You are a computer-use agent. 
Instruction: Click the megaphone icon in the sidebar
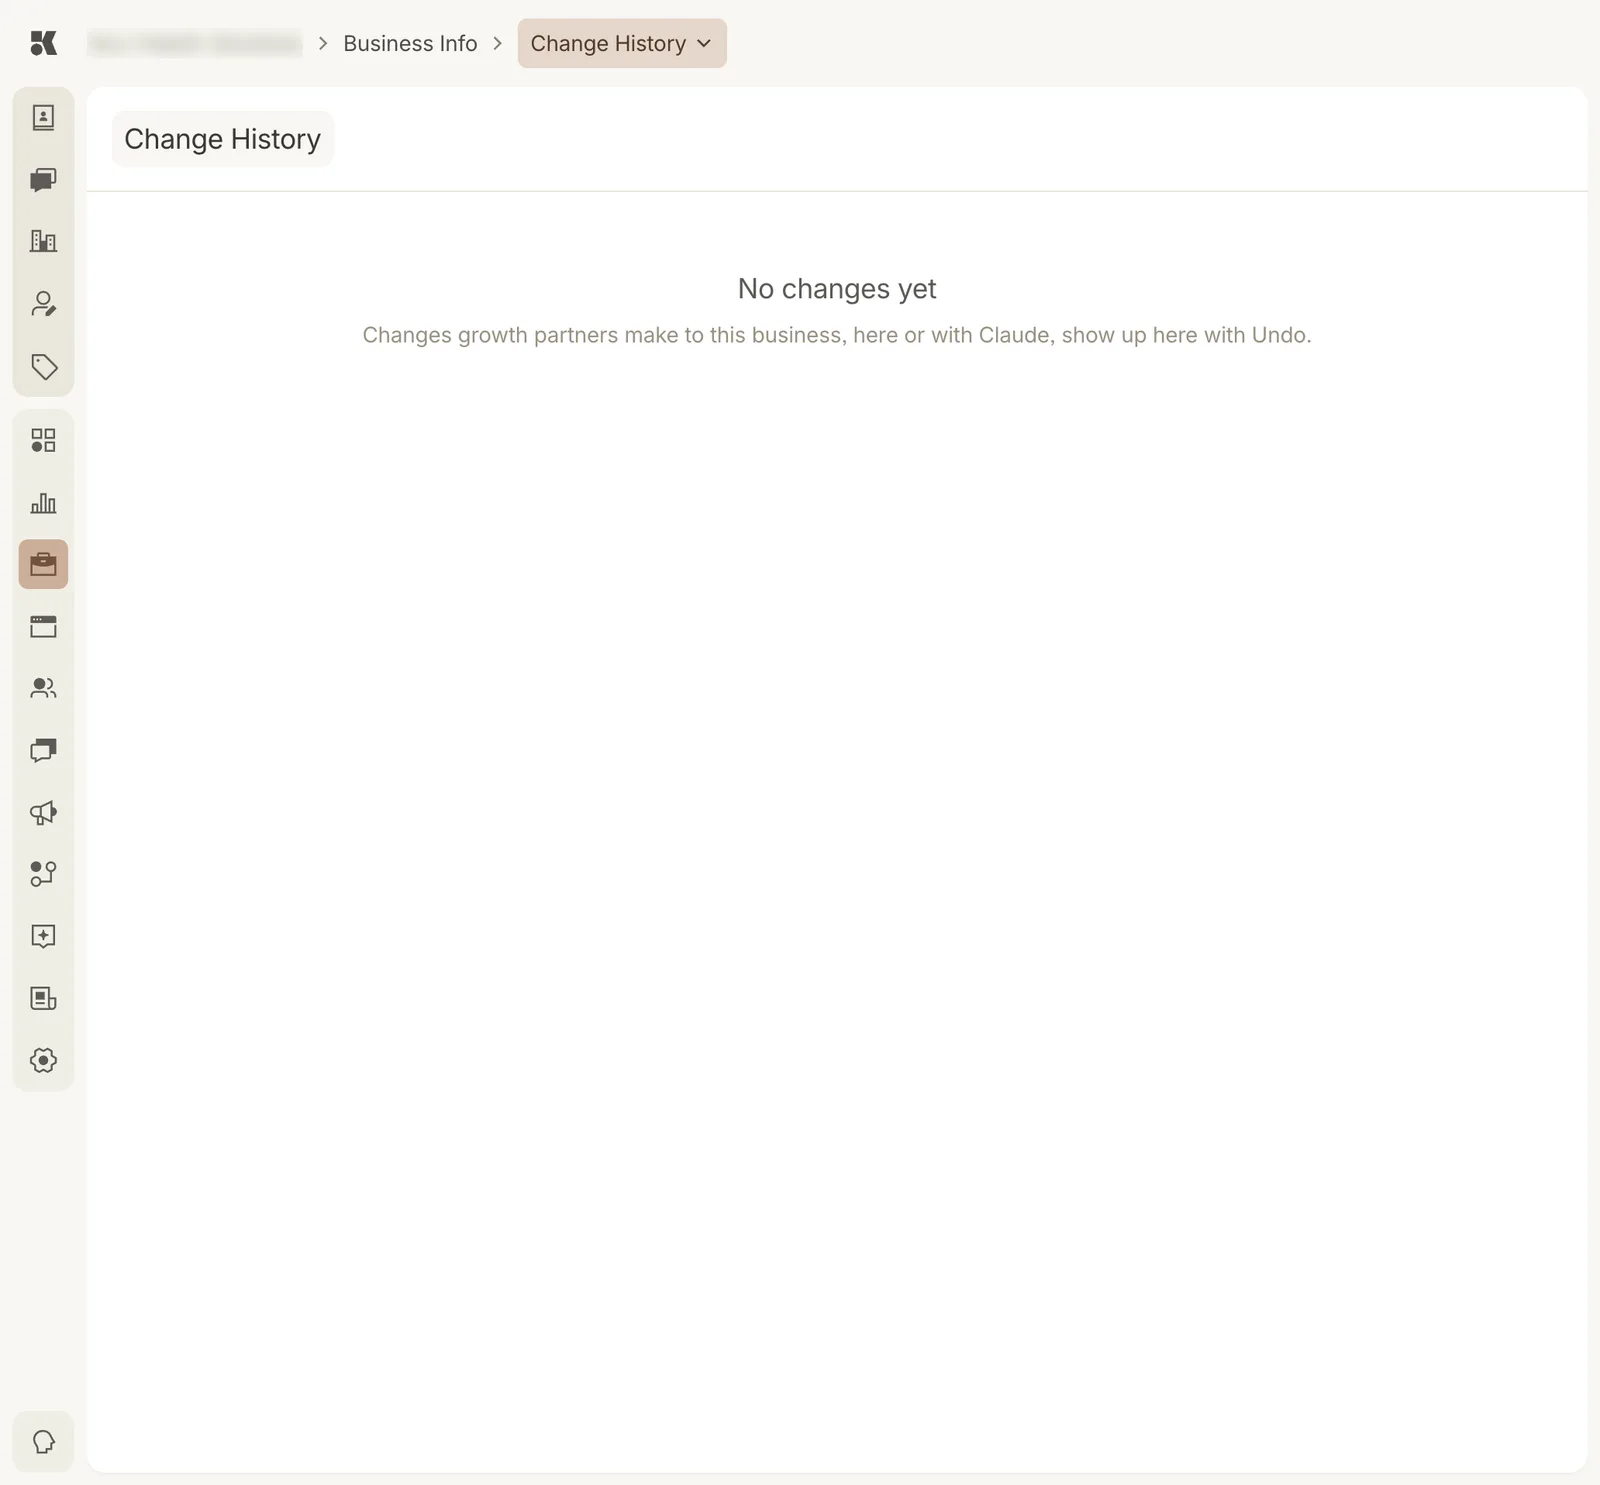[x=43, y=812]
